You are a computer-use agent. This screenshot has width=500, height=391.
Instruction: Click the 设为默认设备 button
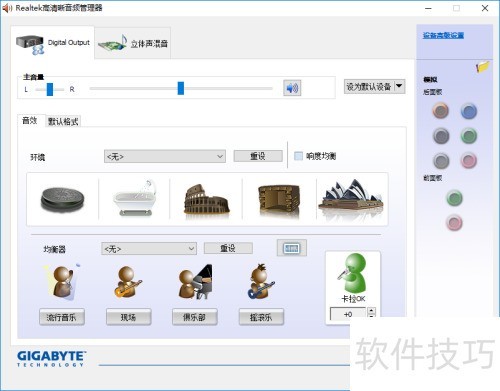(369, 87)
